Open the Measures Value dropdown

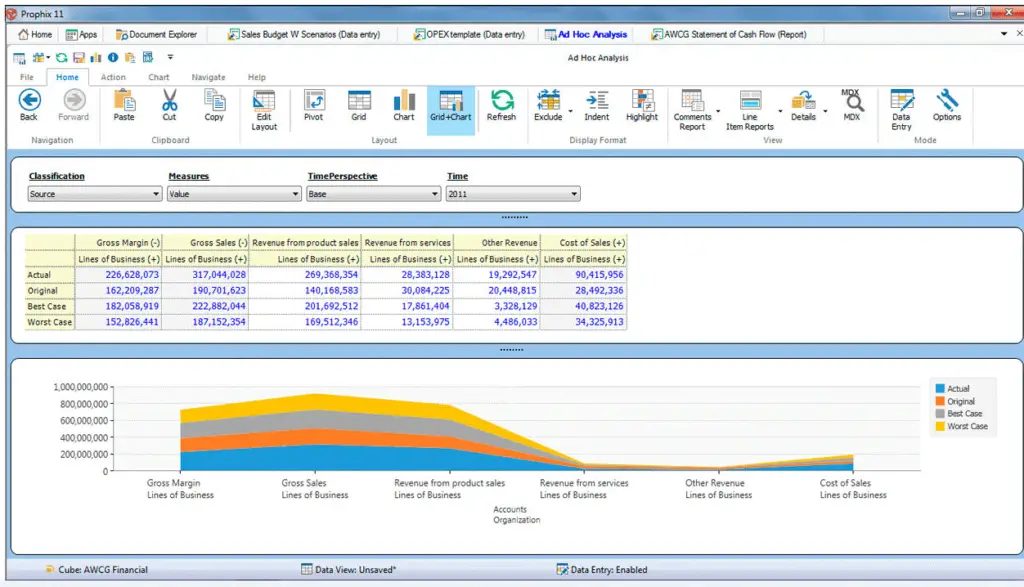(234, 194)
